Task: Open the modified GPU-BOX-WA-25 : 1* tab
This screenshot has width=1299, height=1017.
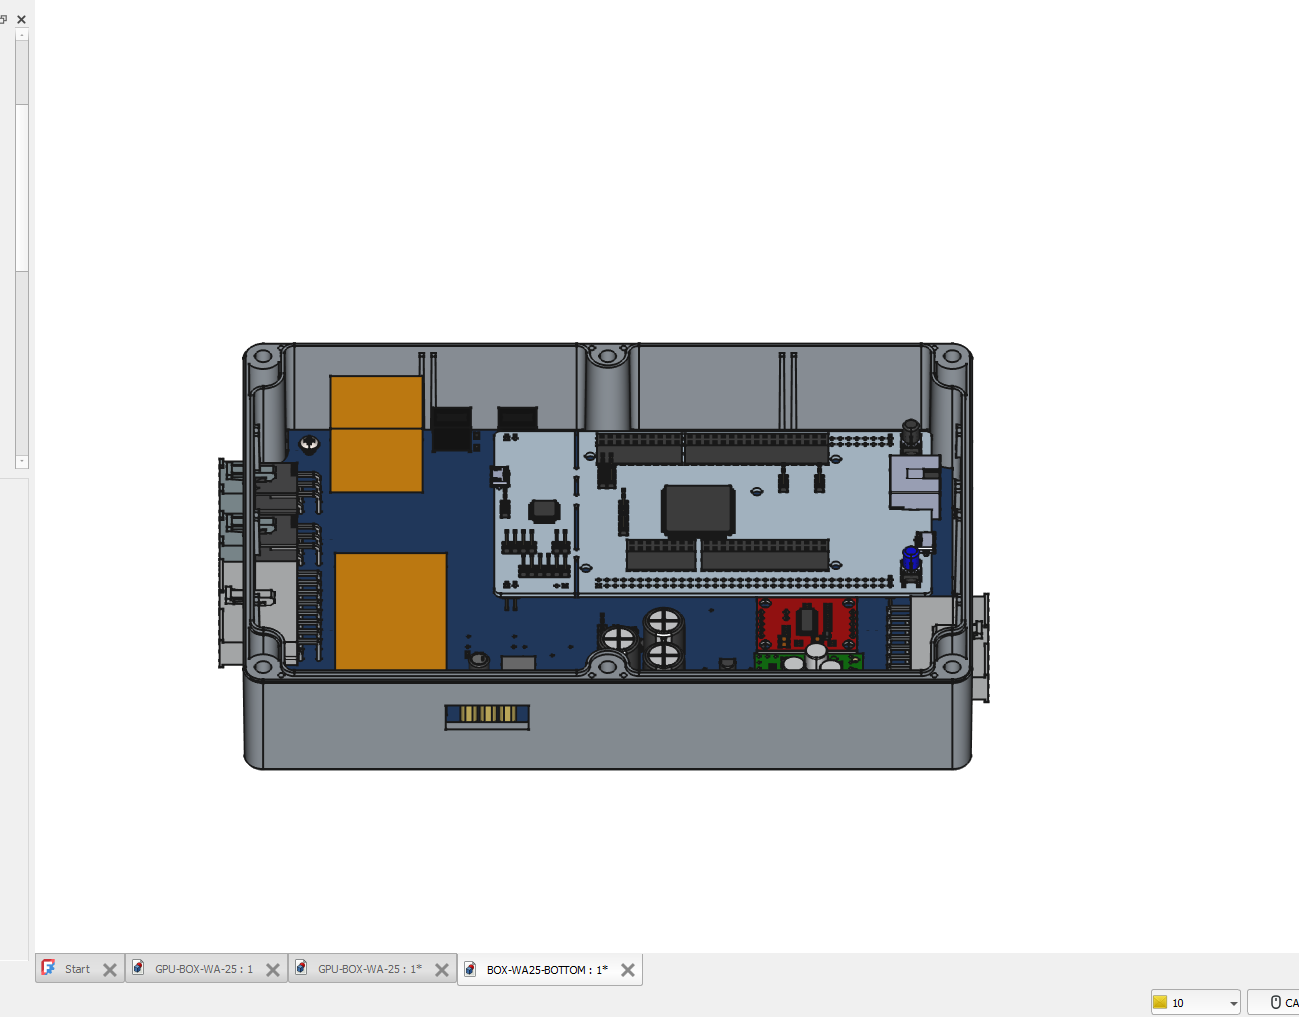Action: coord(370,969)
